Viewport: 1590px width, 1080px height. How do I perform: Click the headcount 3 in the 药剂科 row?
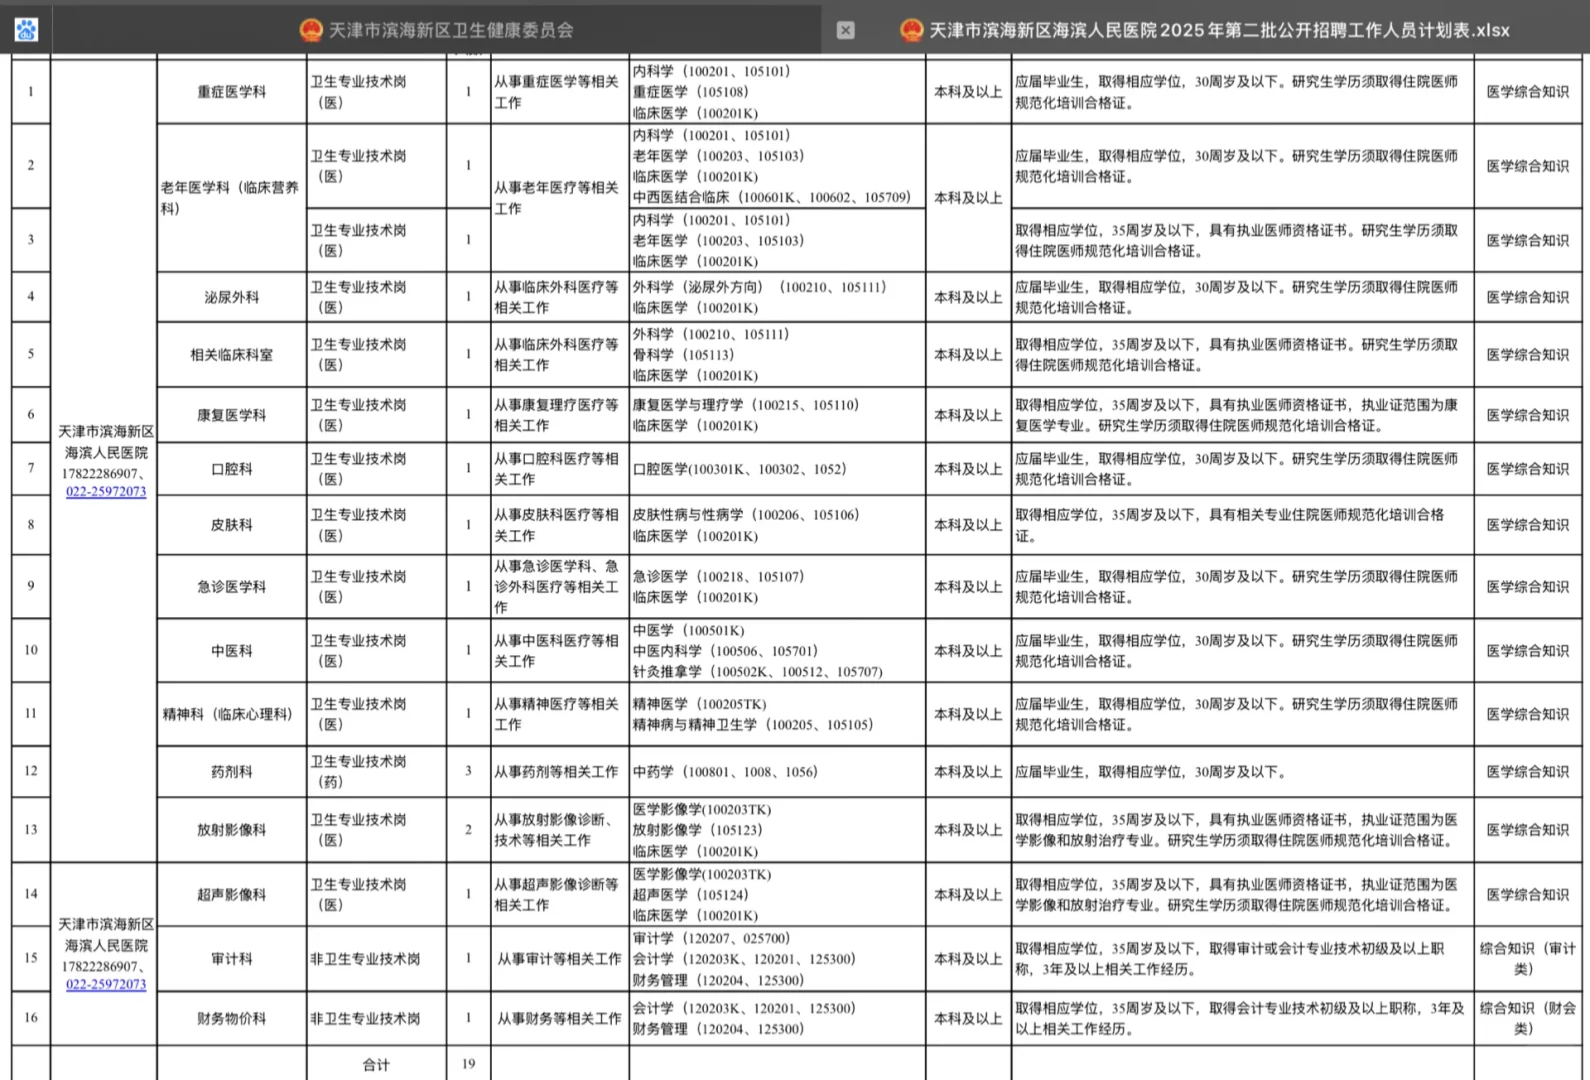[468, 772]
